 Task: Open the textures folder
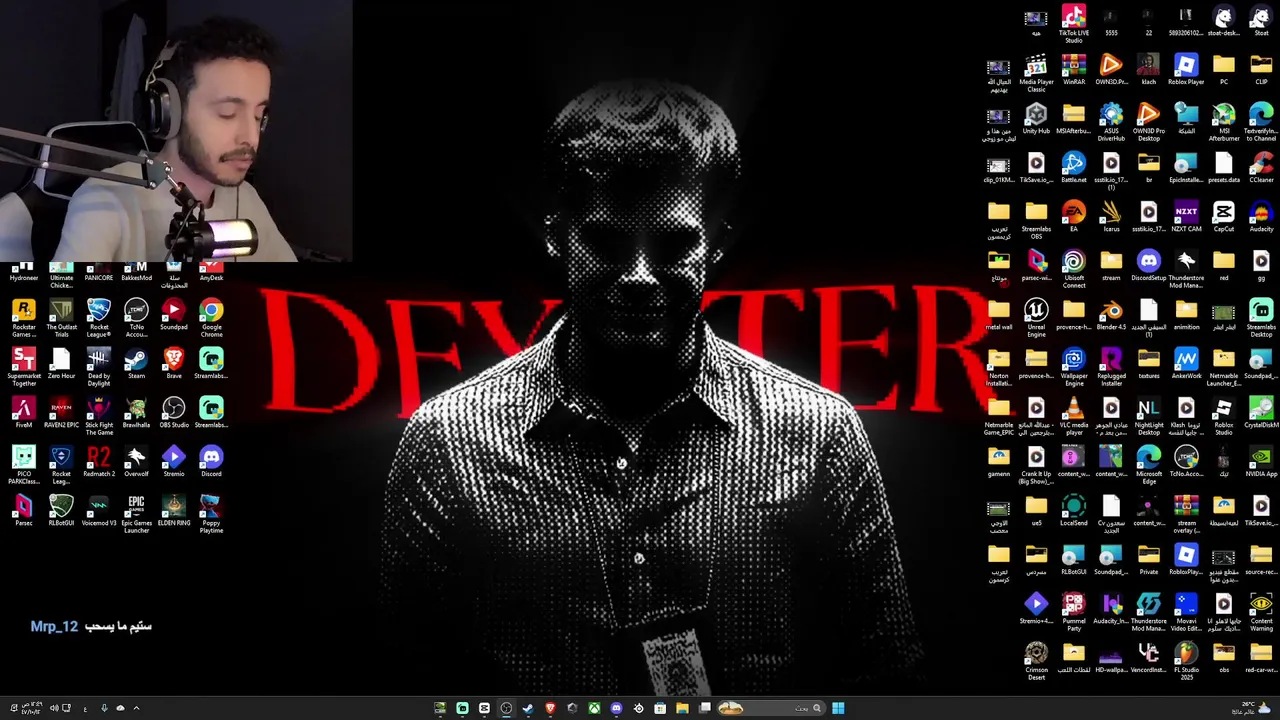click(1148, 363)
